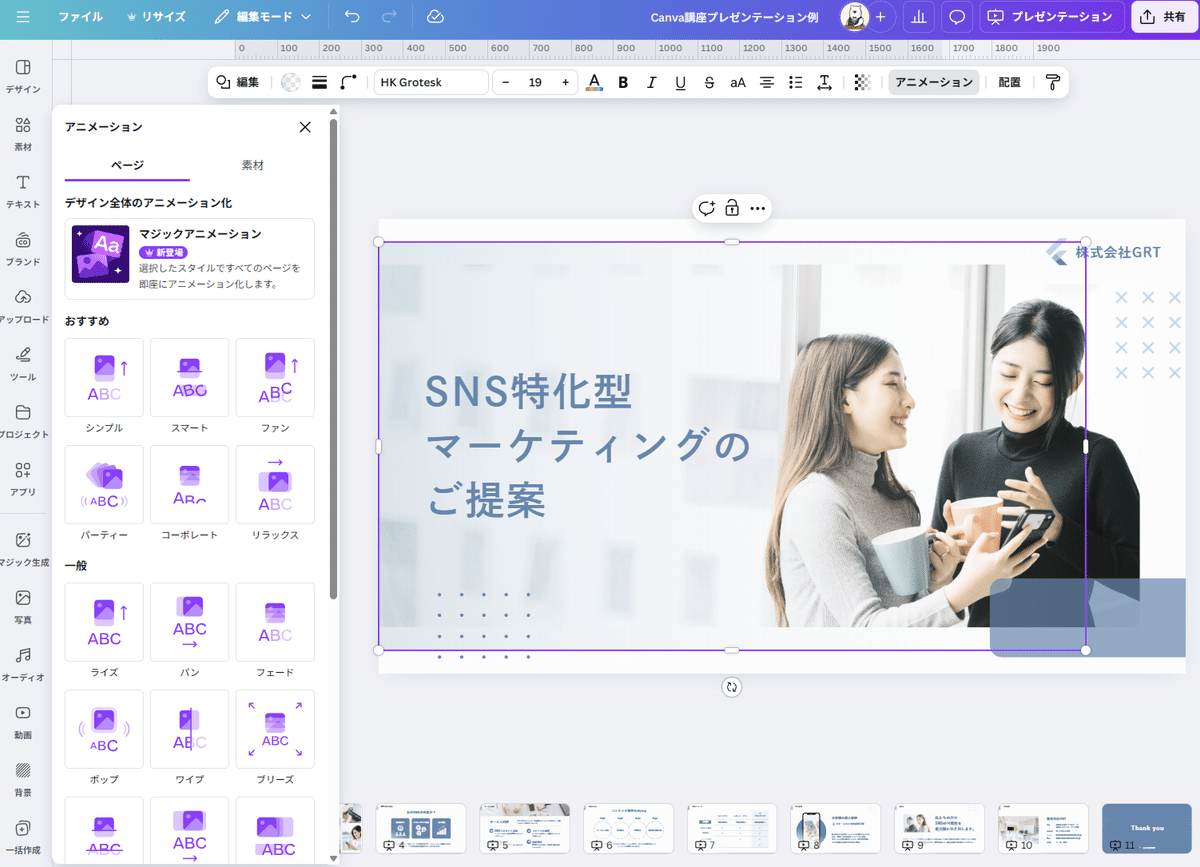
Task: Toggle bulleted list formatting
Action: coord(796,83)
